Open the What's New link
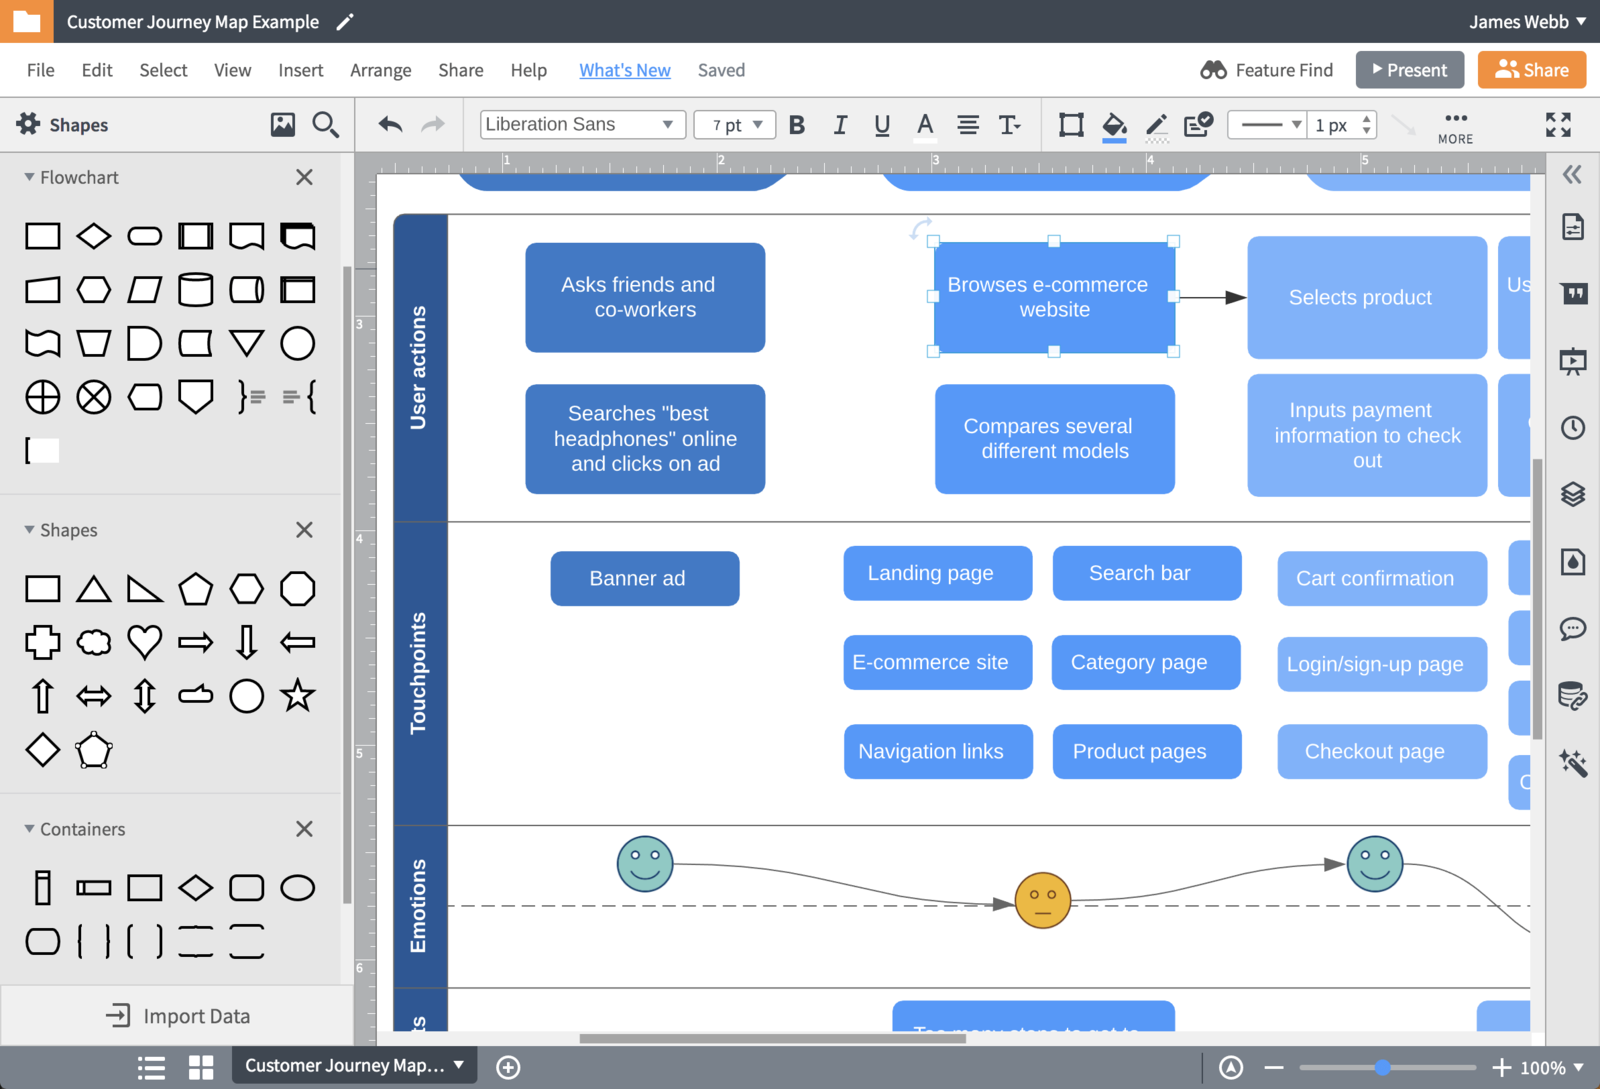Image resolution: width=1600 pixels, height=1089 pixels. tap(624, 70)
